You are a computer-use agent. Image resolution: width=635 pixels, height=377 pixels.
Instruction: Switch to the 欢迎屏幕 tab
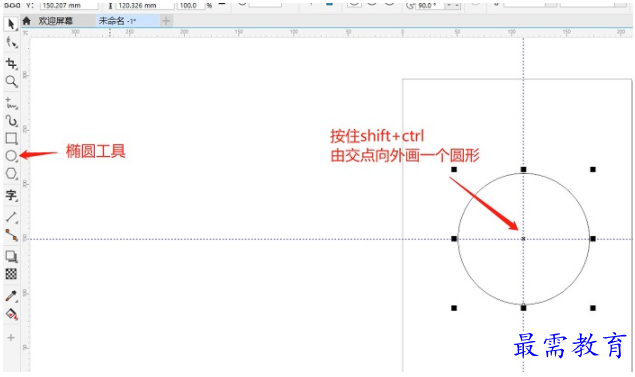[55, 21]
